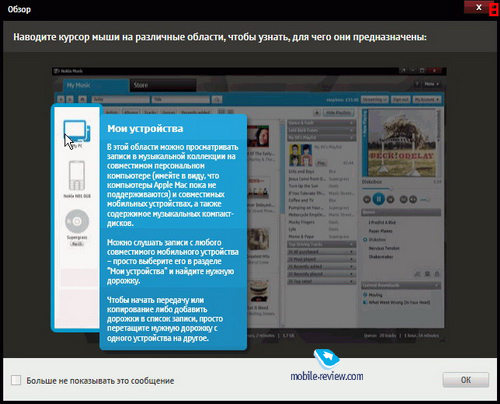This screenshot has height=404, width=500.
Task: Open the Menu dropdown
Action: (x=431, y=84)
